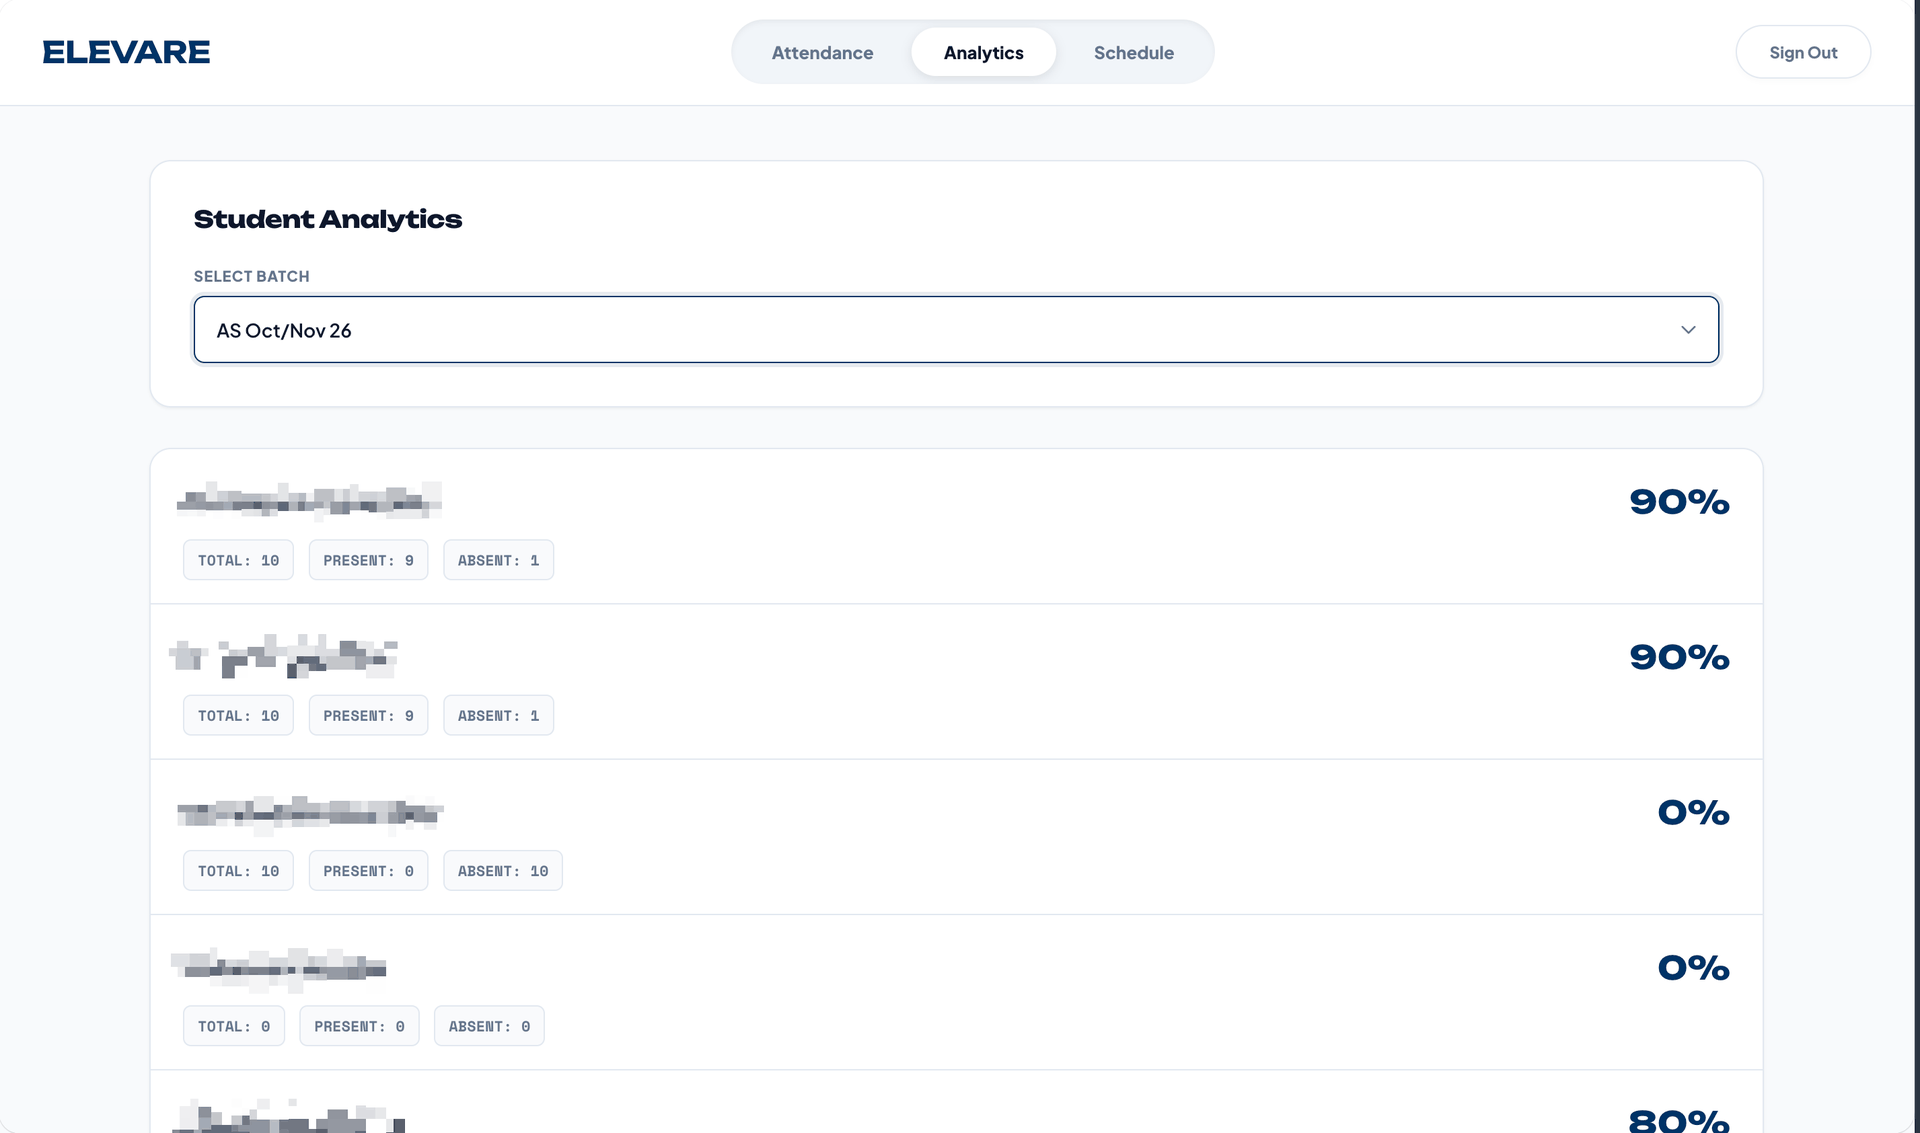
Task: Click the ELEVARE logo
Action: point(126,52)
